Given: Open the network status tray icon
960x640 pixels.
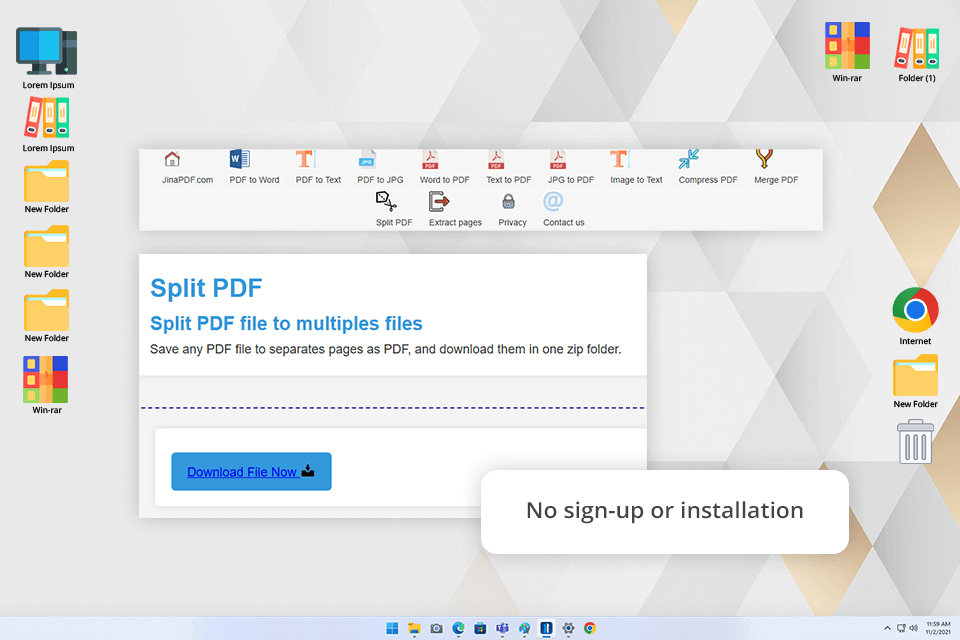Looking at the screenshot, I should point(901,628).
